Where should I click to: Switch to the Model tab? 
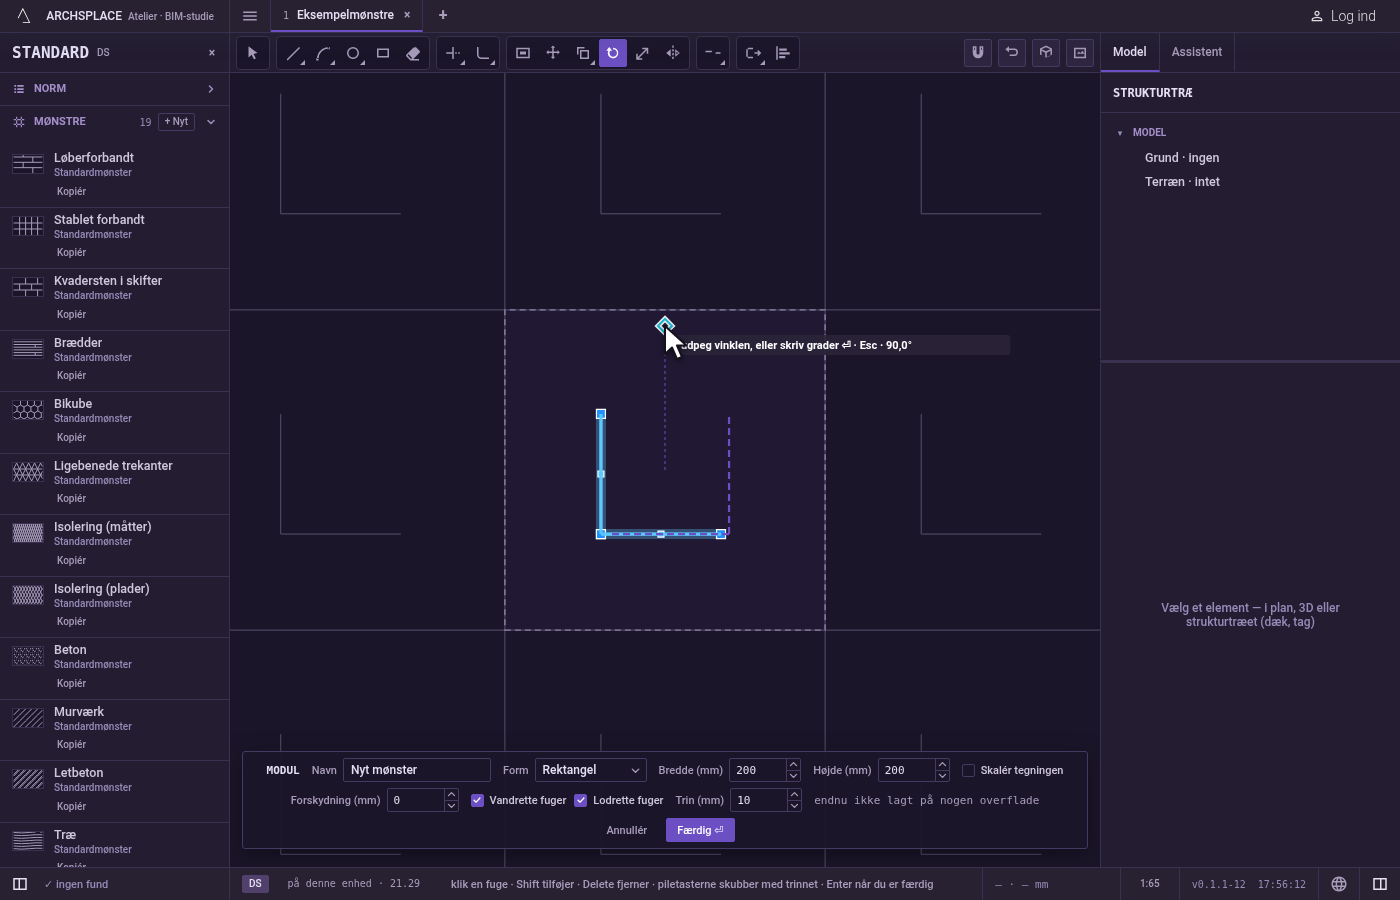(x=1130, y=52)
